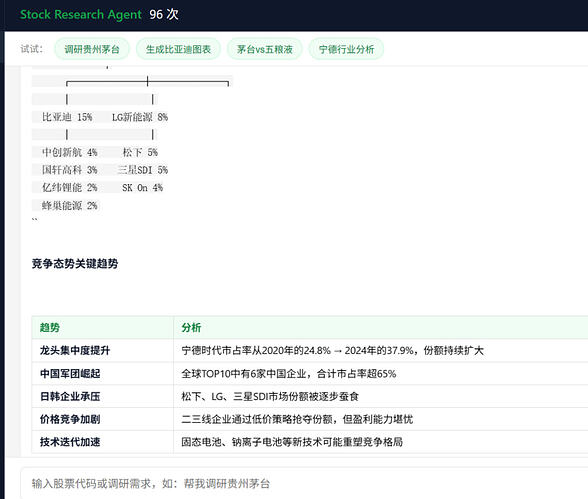Click the 比亚迪 15% chart label
The height and width of the screenshot is (499, 588).
pyautogui.click(x=67, y=117)
